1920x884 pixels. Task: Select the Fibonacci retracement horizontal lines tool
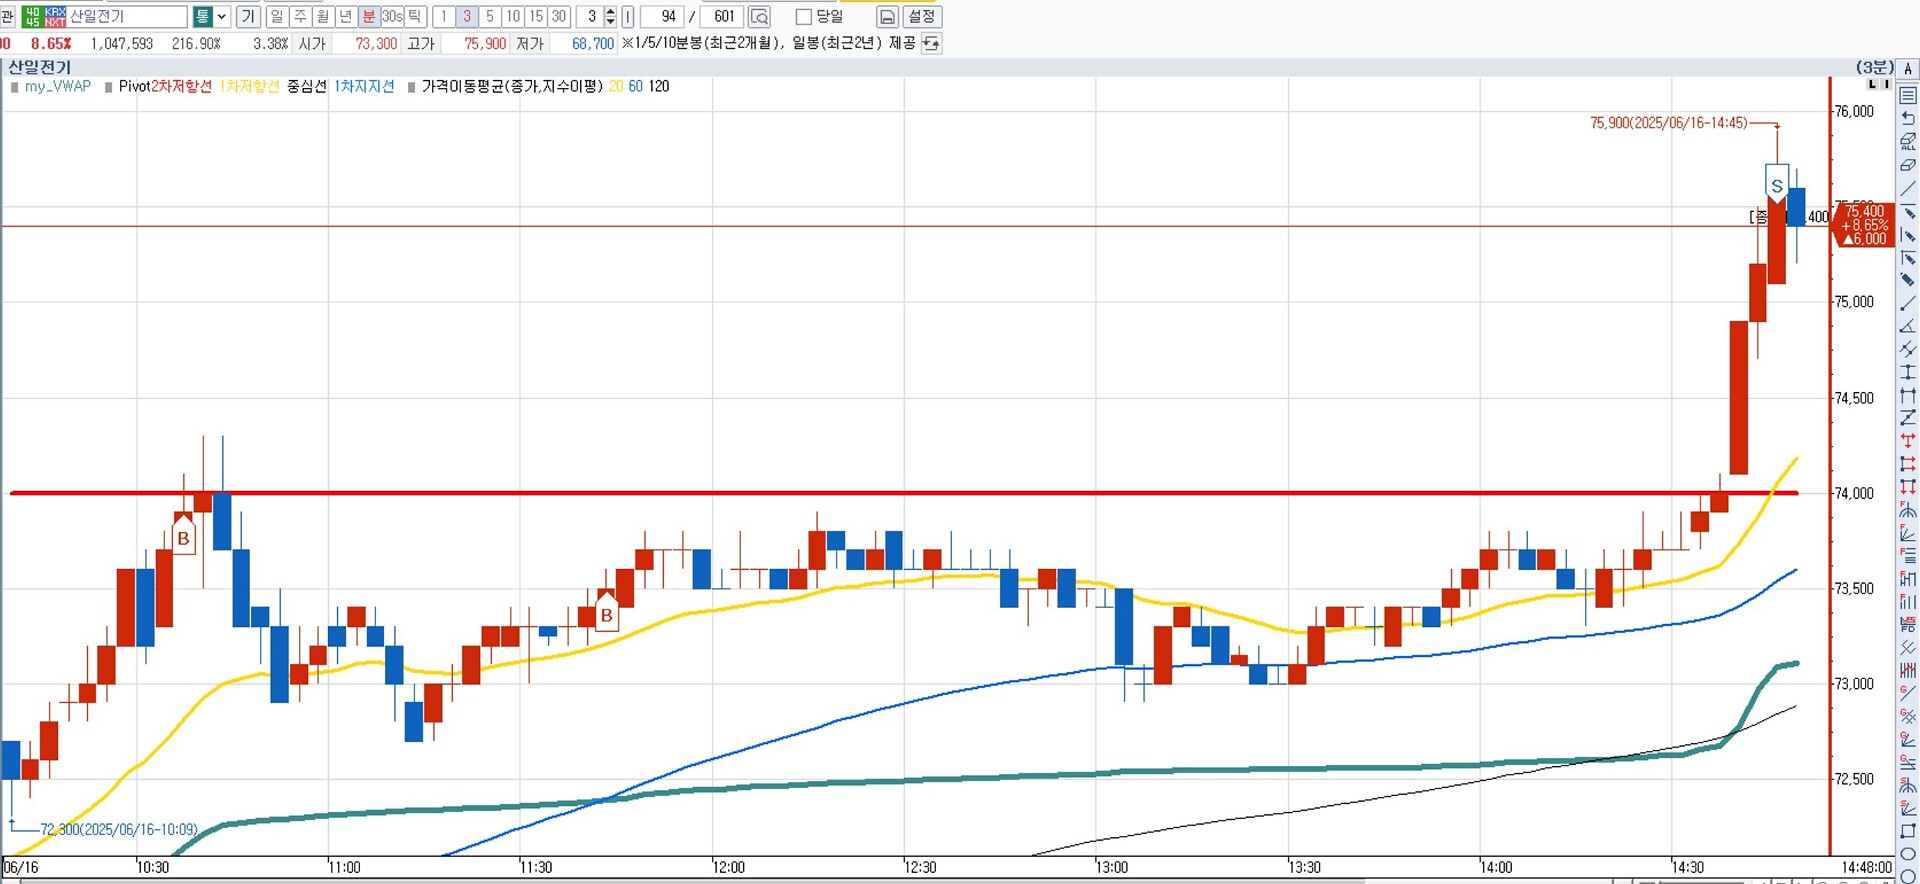pyautogui.click(x=1908, y=556)
